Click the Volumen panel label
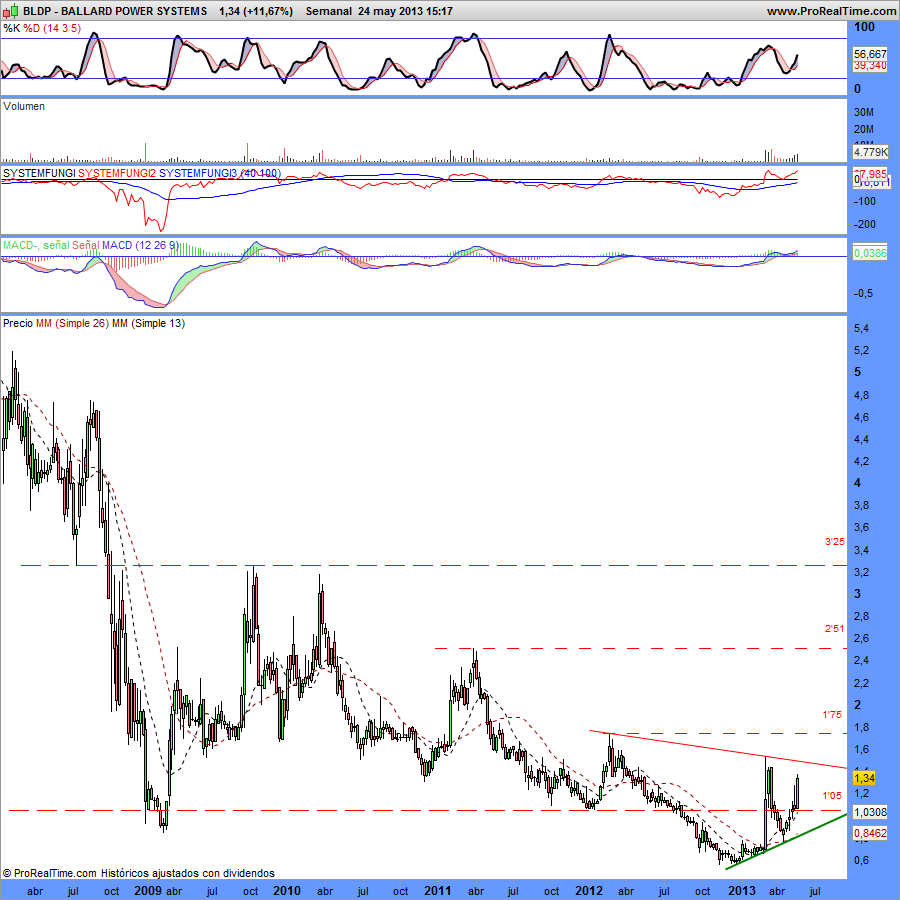 tap(24, 106)
